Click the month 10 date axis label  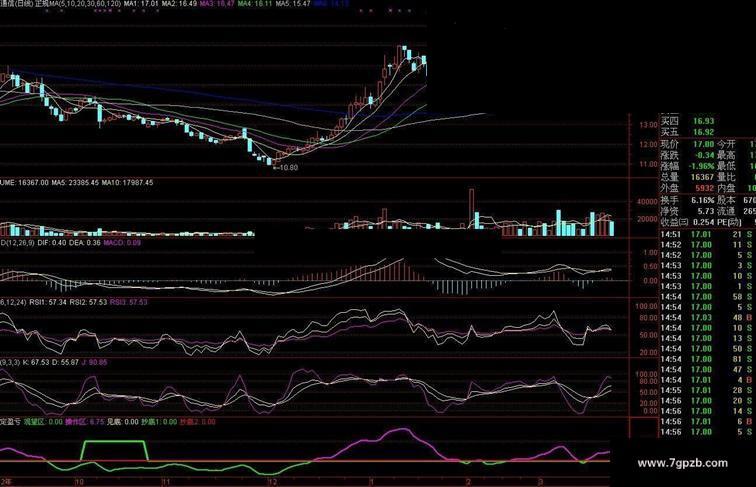79,482
